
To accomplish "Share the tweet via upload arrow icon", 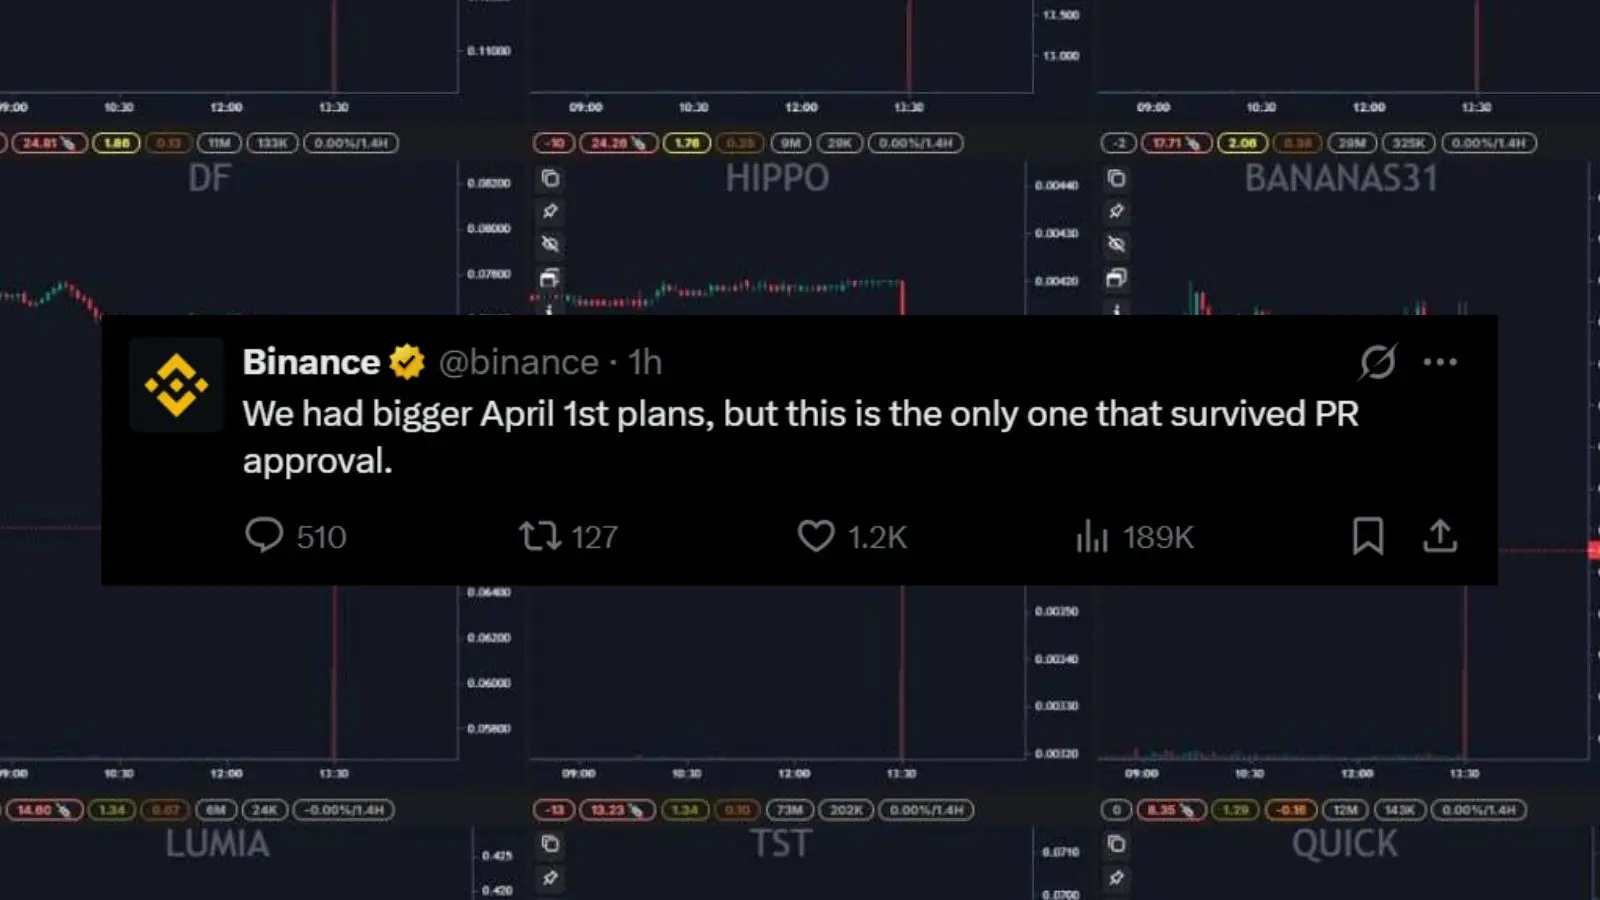I will (x=1440, y=536).
